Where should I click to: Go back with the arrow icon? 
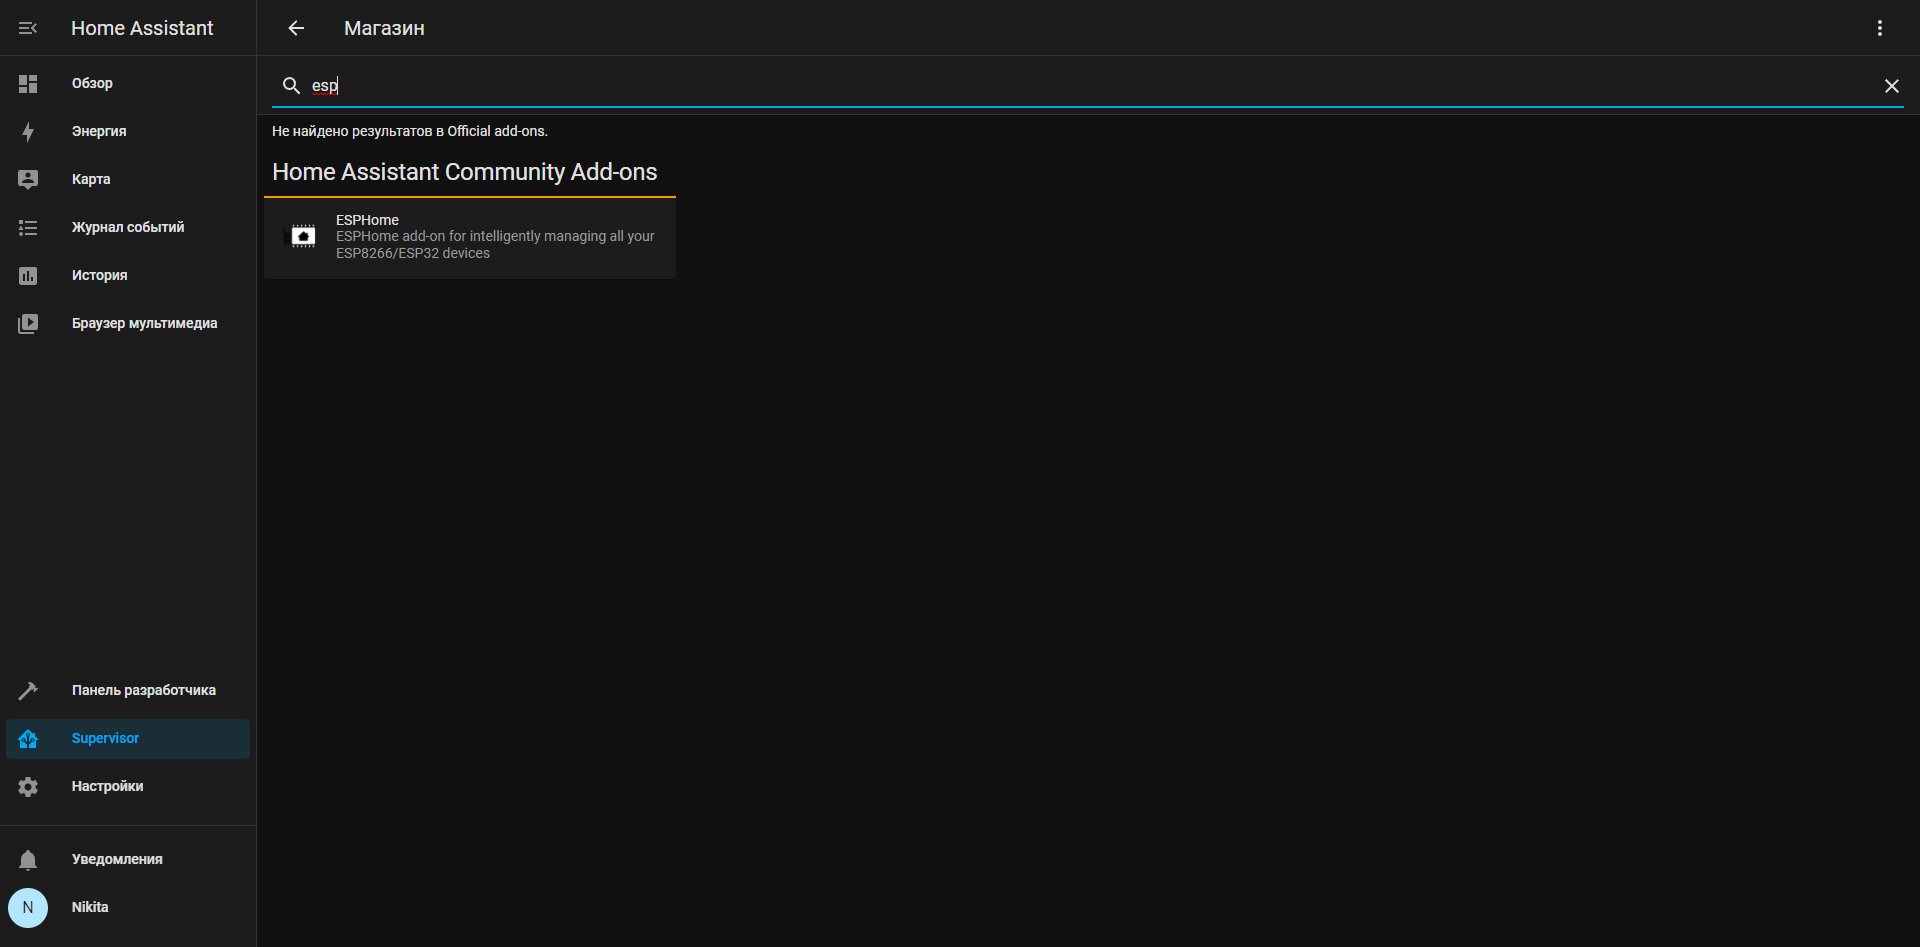pos(296,28)
